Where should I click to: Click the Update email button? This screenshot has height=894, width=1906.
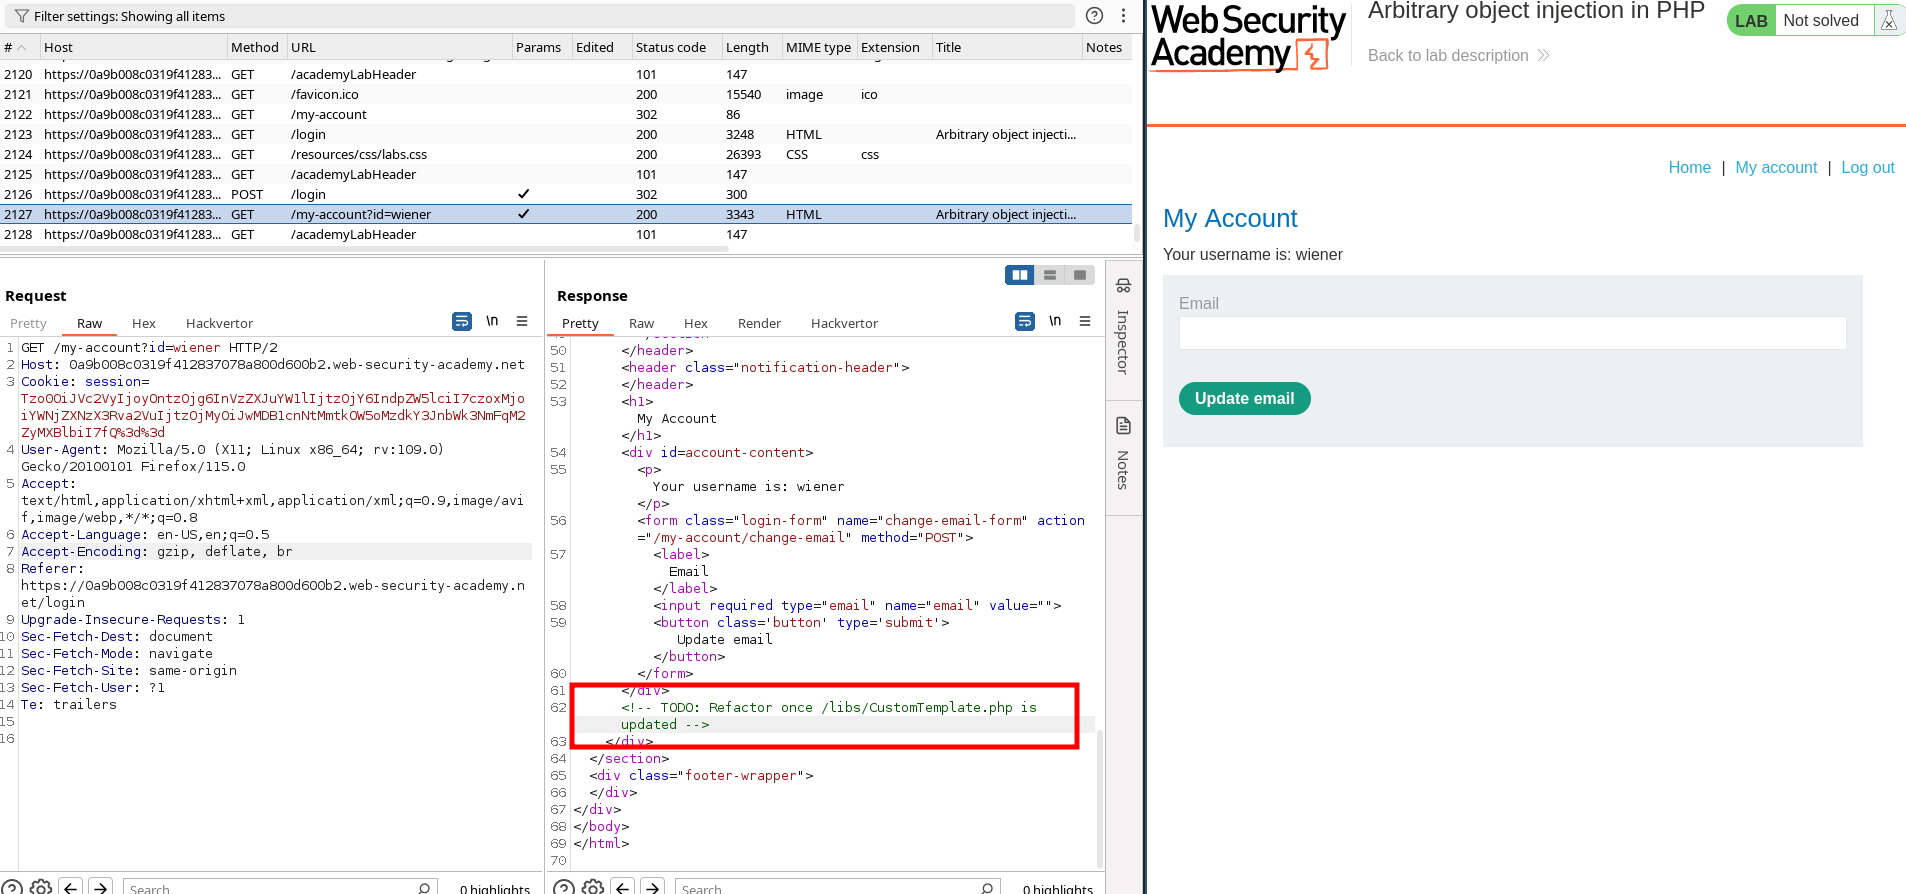pyautogui.click(x=1244, y=398)
